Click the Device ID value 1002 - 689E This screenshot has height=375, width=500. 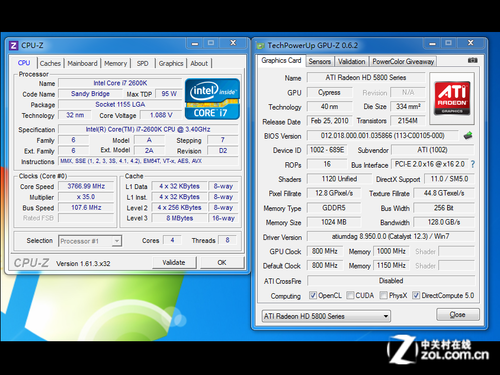point(327,150)
